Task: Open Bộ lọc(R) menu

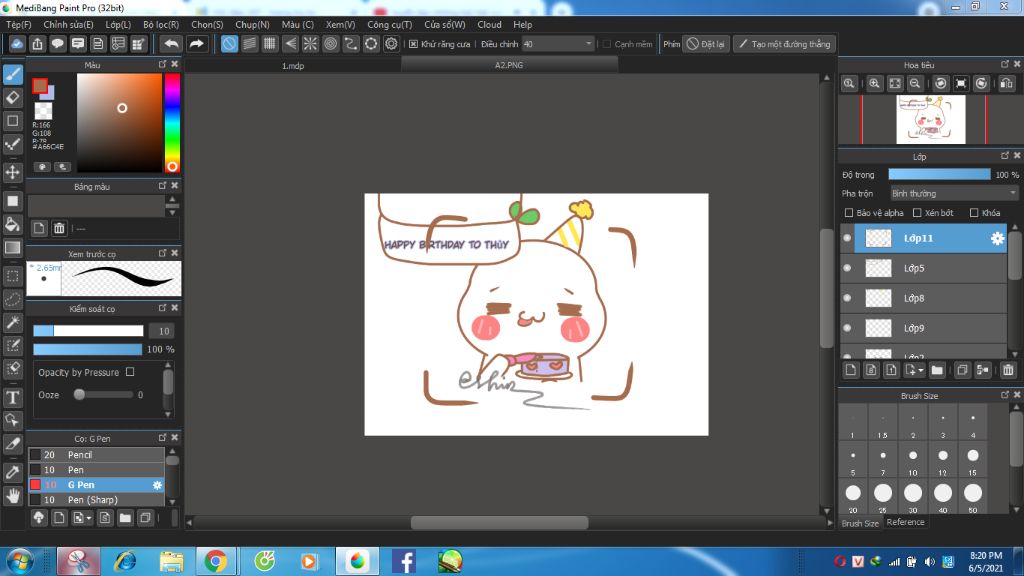Action: pos(161,24)
